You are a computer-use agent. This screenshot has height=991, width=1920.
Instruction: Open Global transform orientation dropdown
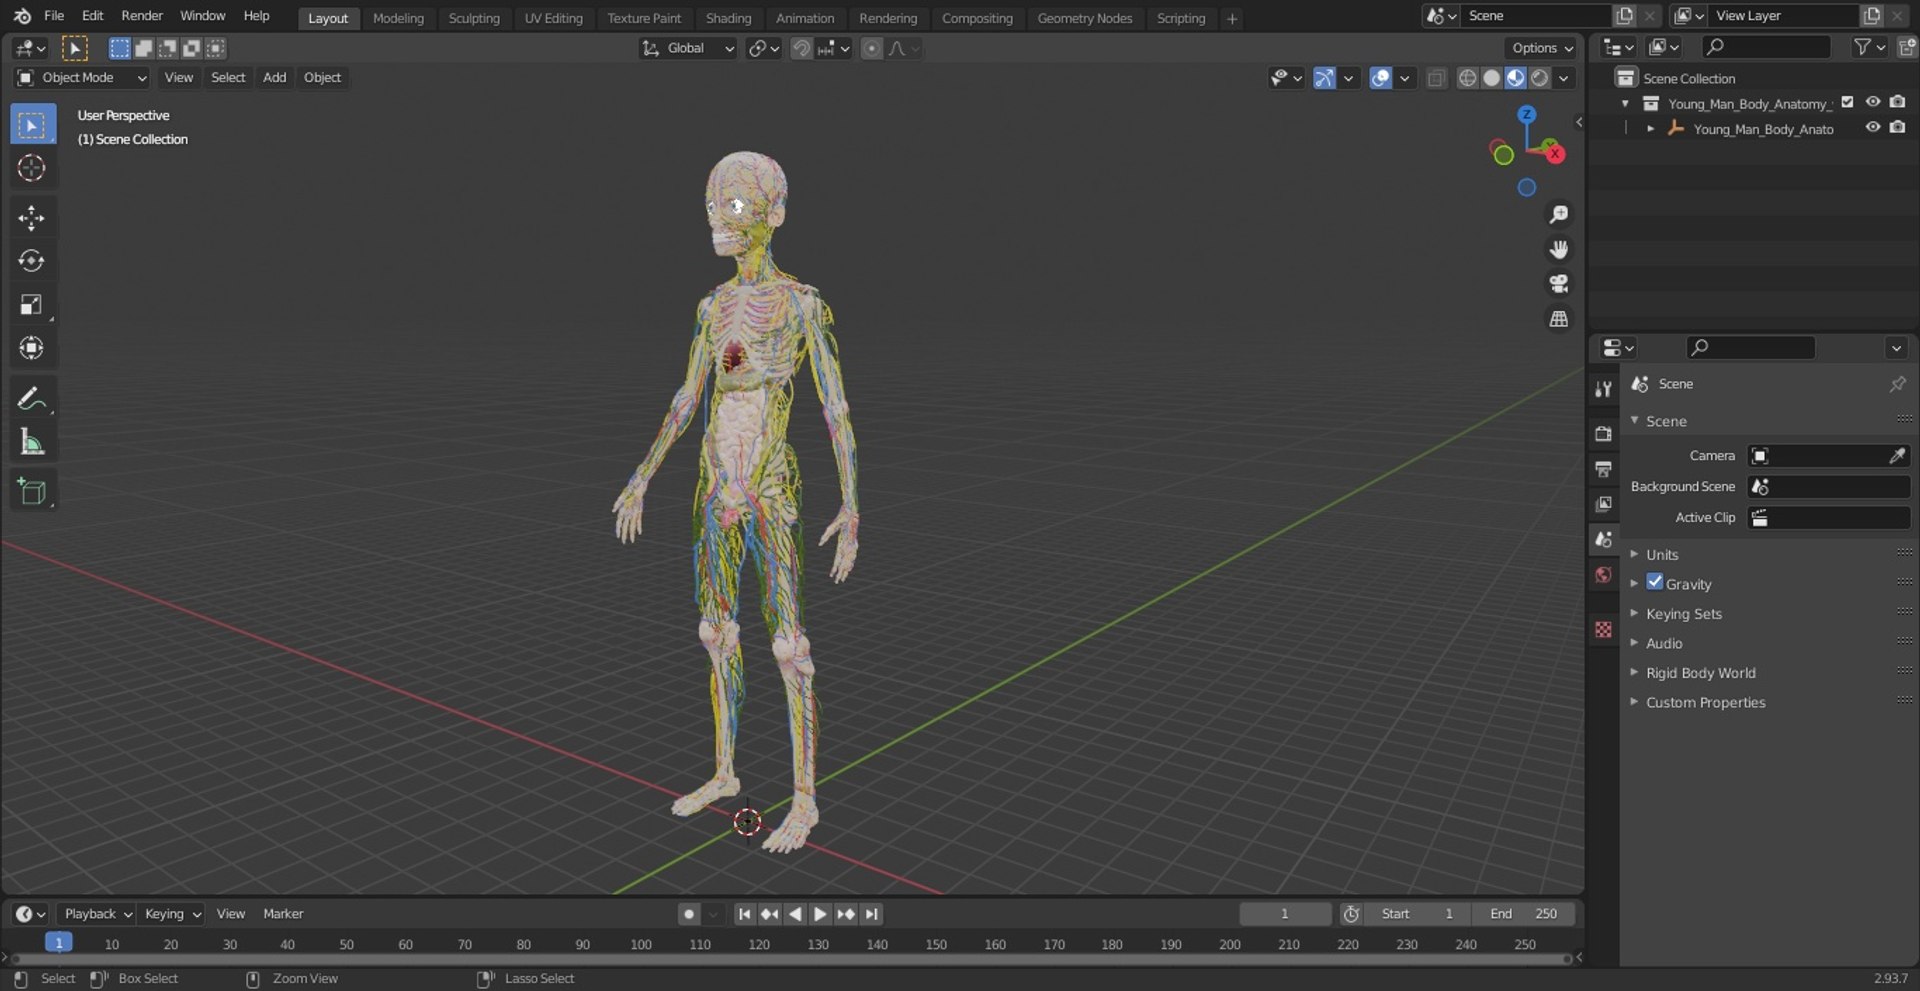coord(688,48)
